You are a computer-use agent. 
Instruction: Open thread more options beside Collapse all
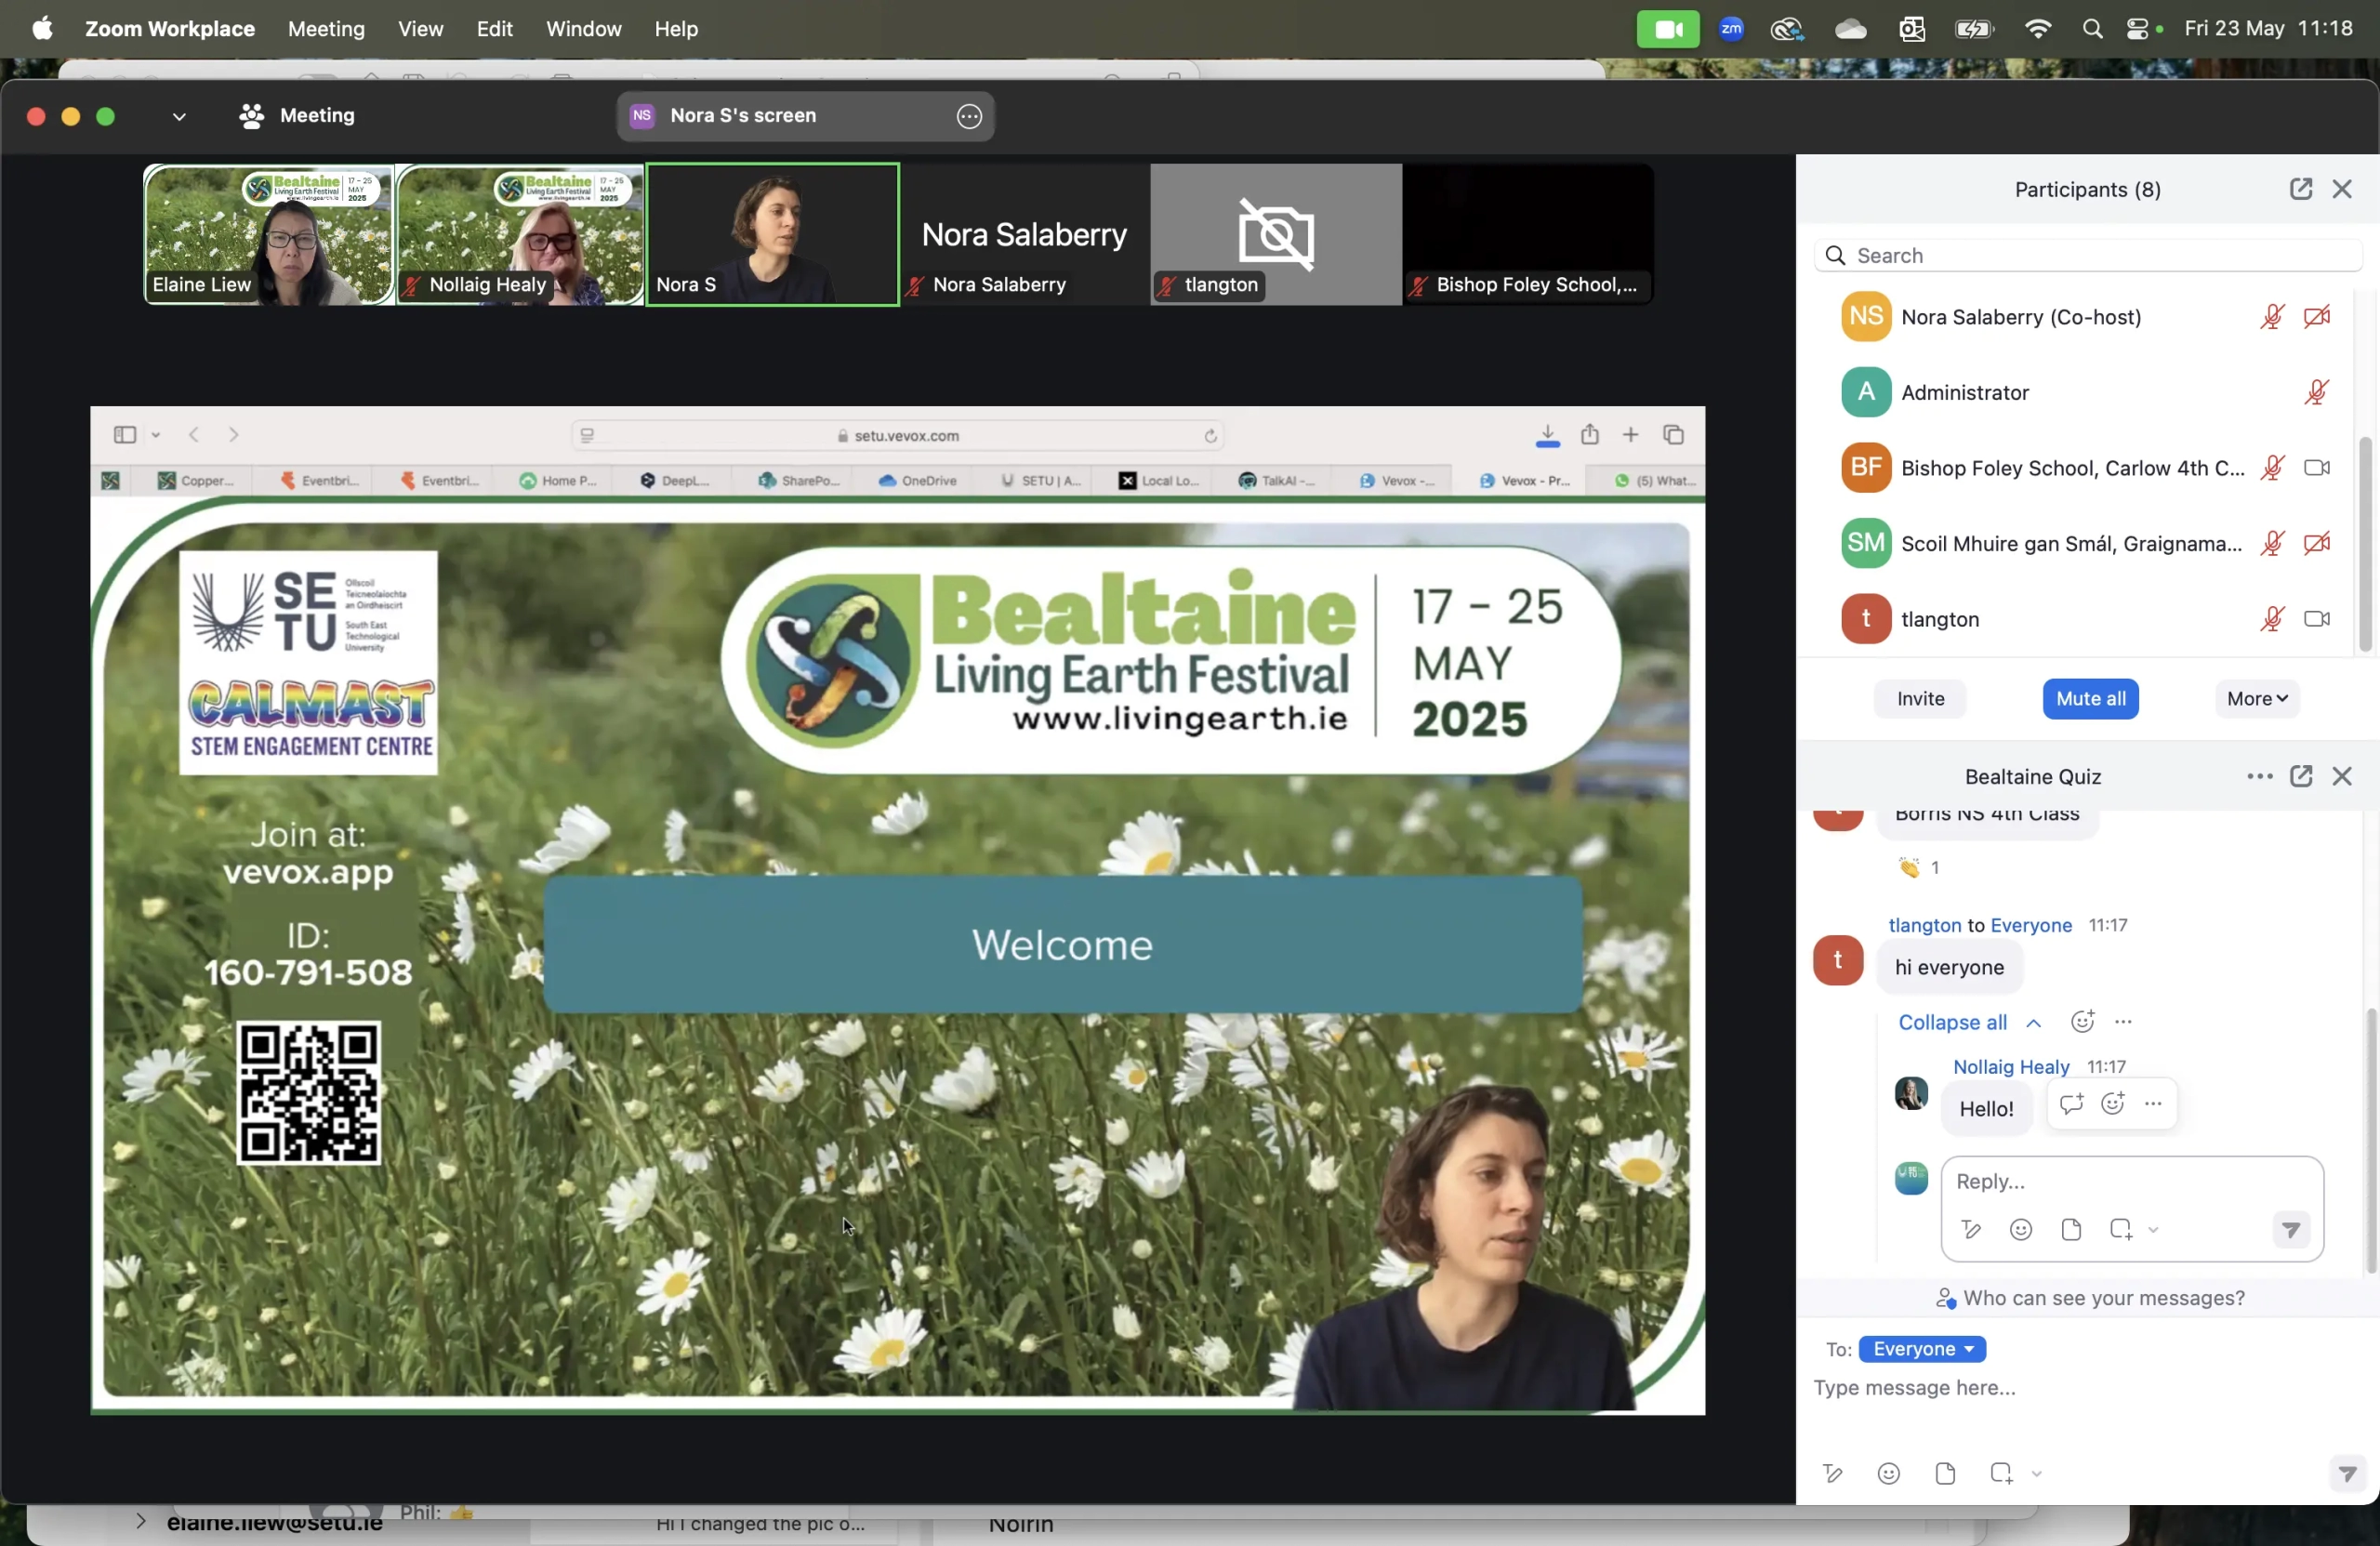pyautogui.click(x=2123, y=1021)
